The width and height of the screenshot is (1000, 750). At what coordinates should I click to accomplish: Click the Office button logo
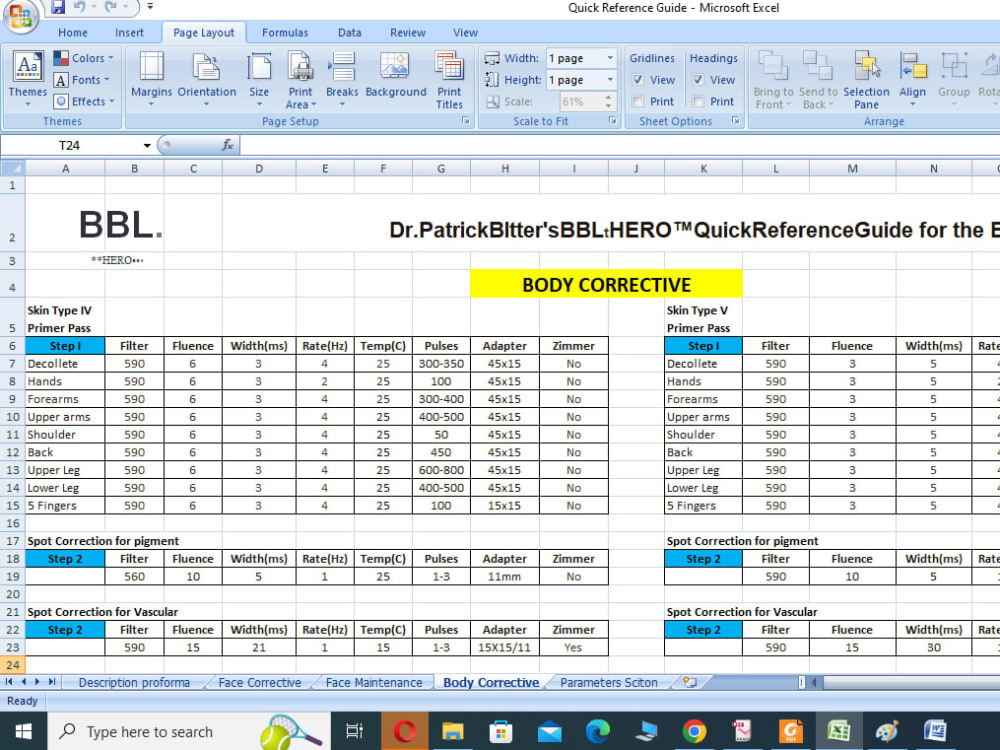[x=20, y=15]
